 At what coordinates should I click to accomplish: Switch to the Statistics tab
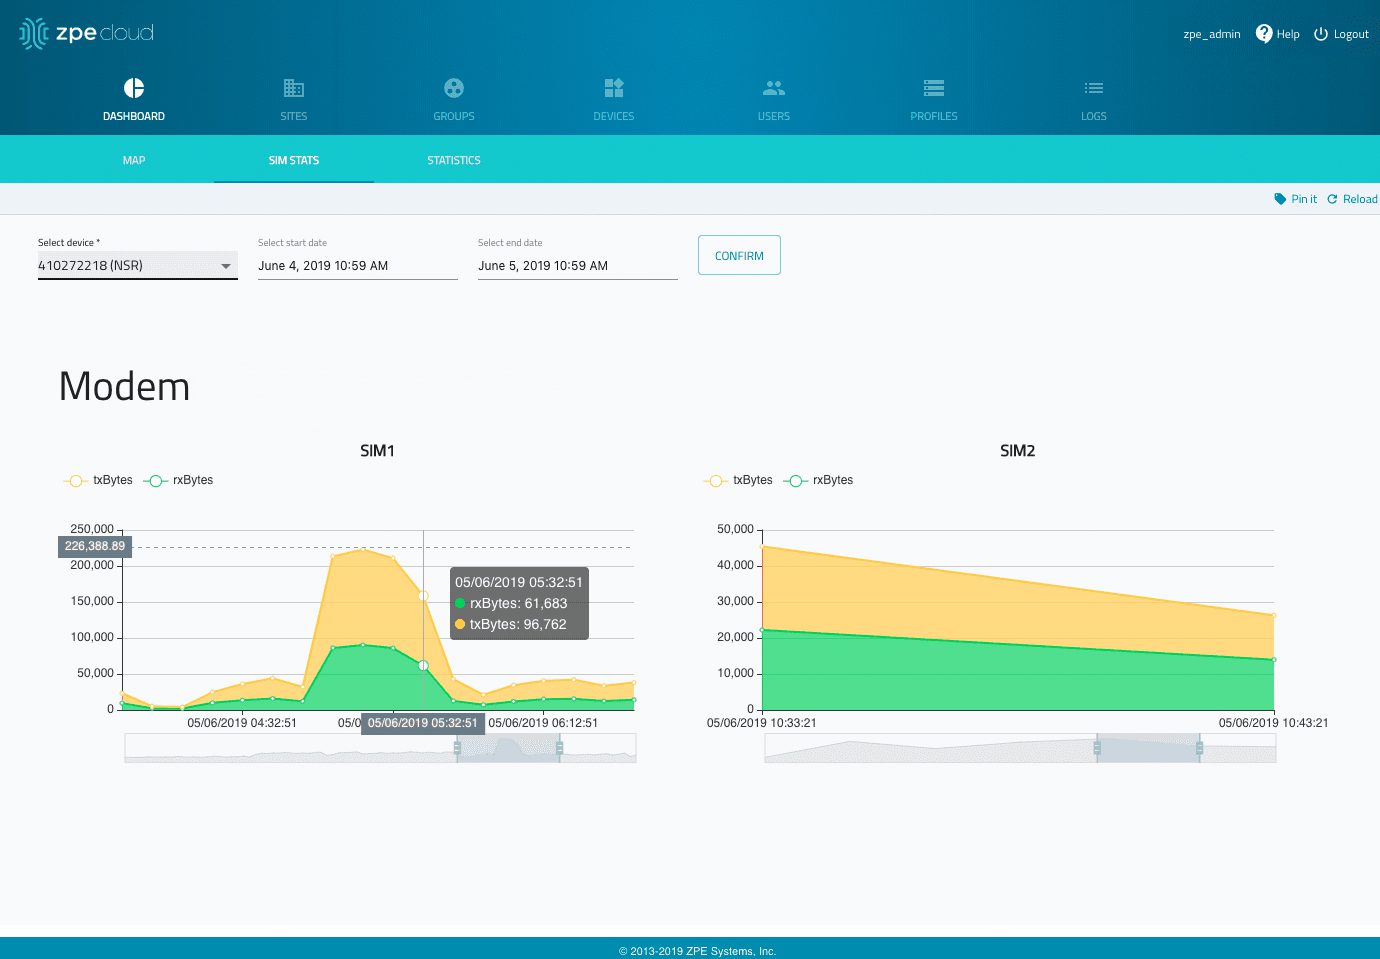(454, 160)
